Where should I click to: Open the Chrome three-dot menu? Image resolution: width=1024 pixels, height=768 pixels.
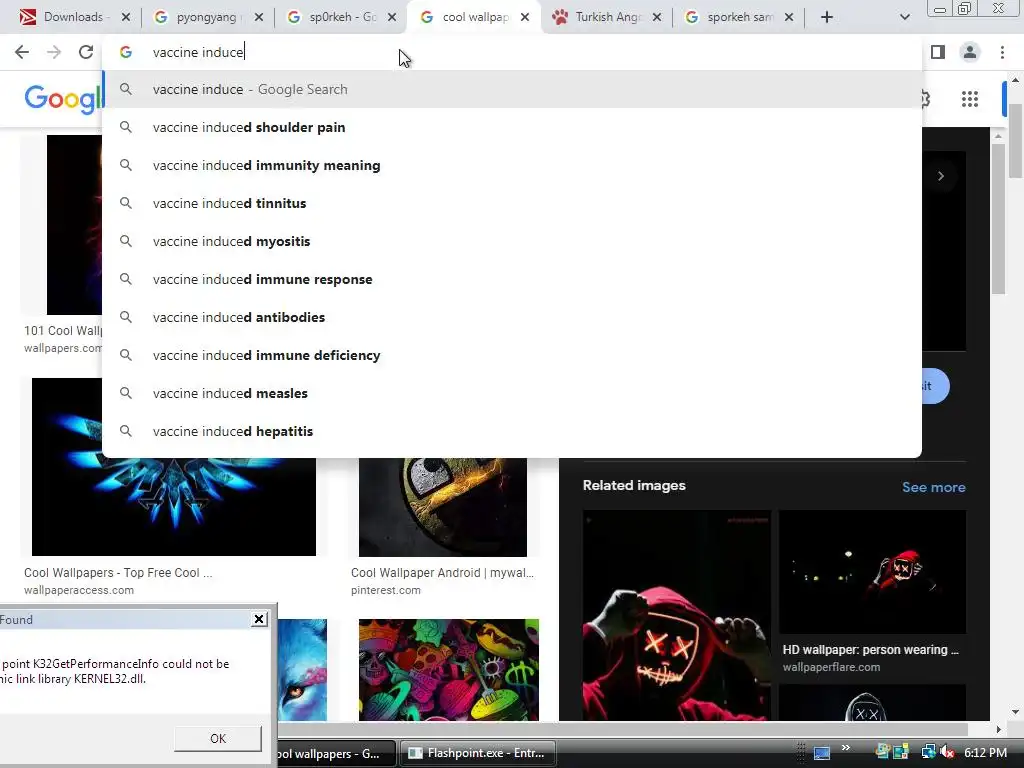pos(1002,52)
